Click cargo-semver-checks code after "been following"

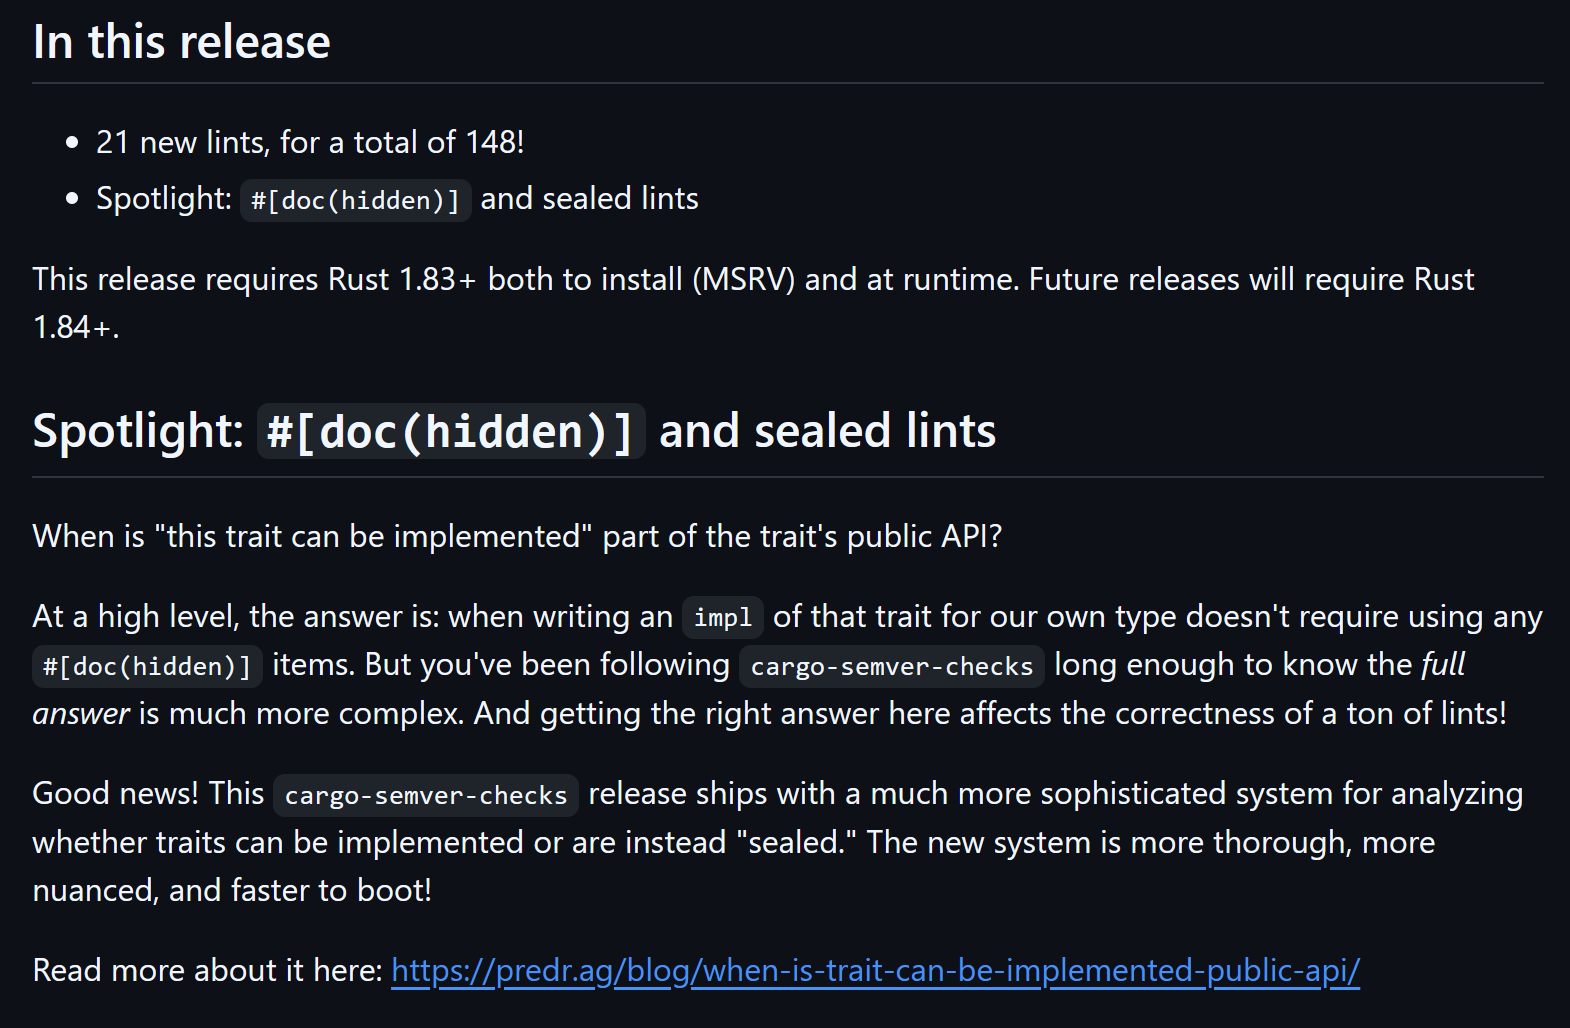891,666
